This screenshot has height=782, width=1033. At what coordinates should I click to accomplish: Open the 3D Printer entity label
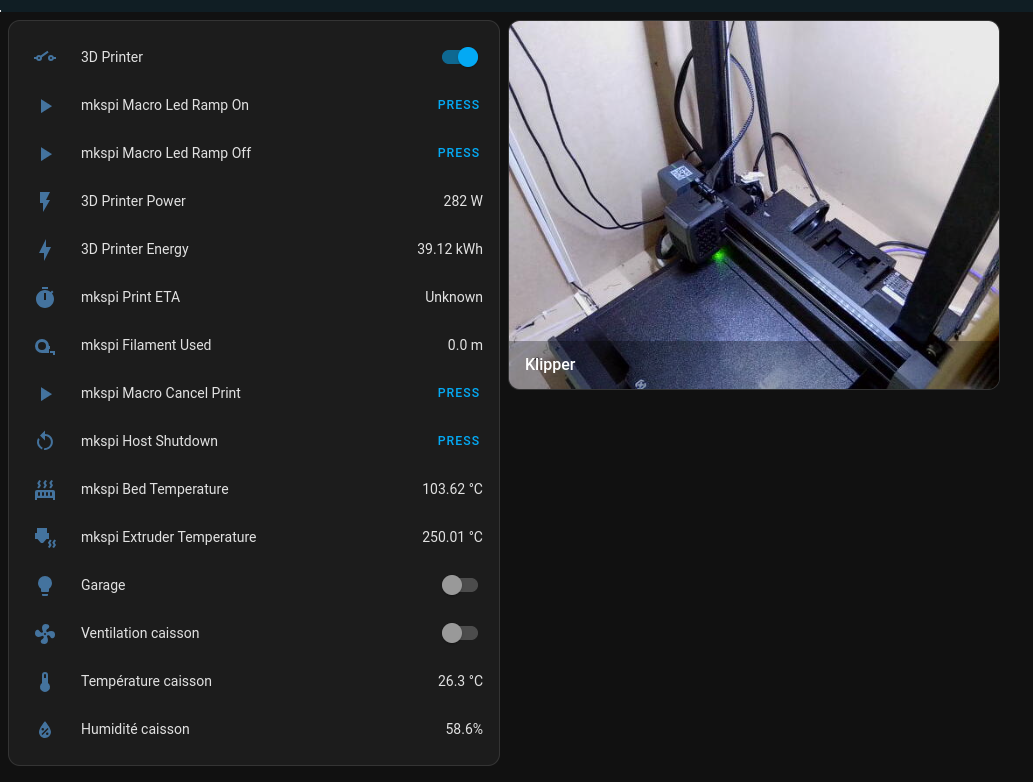coord(112,57)
